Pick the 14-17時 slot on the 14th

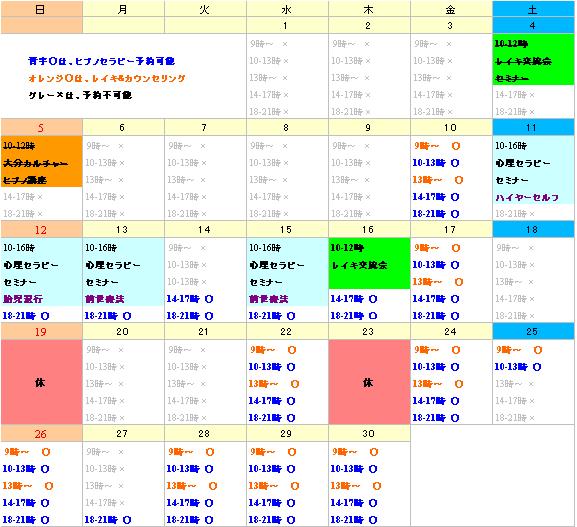click(x=190, y=299)
